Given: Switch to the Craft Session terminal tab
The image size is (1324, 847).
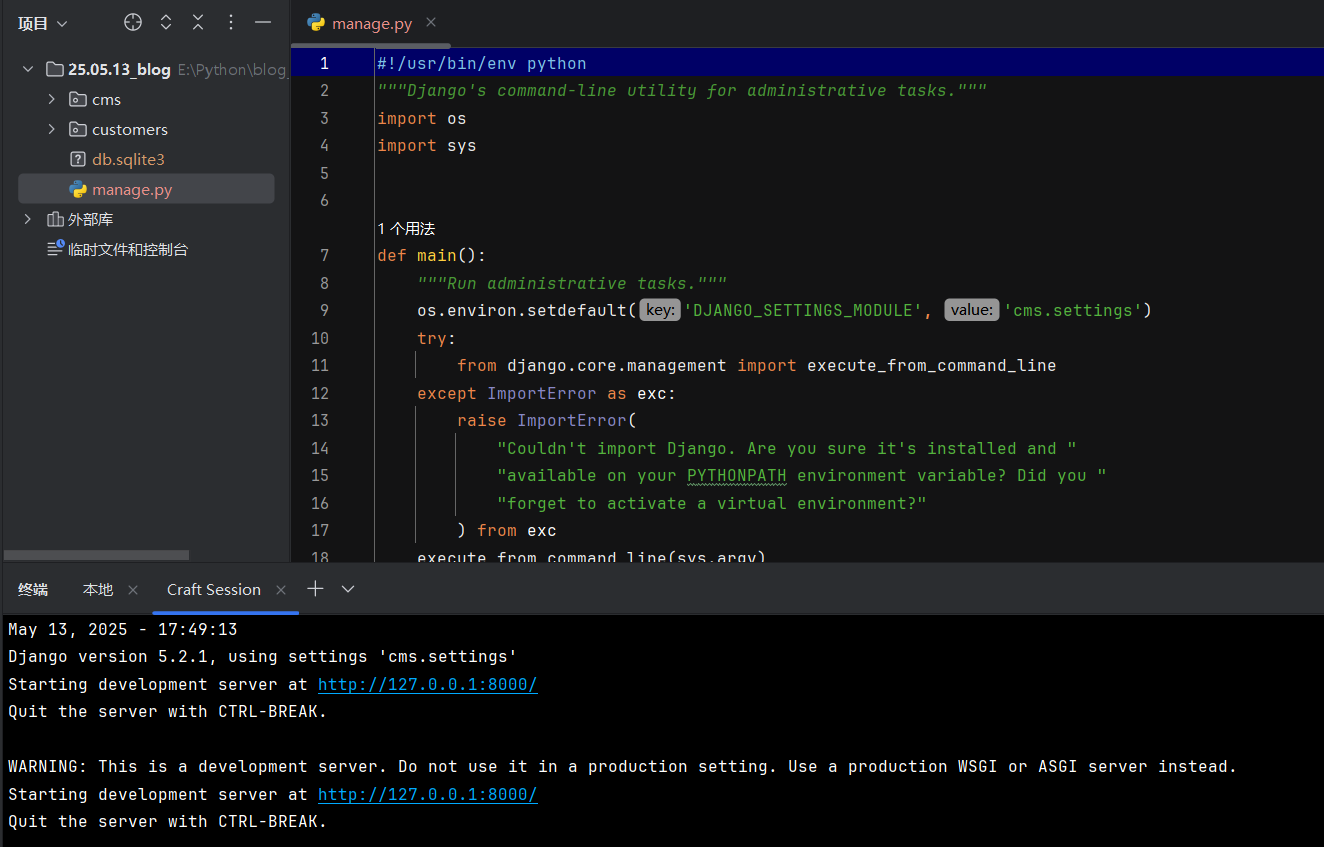Looking at the screenshot, I should (x=214, y=590).
